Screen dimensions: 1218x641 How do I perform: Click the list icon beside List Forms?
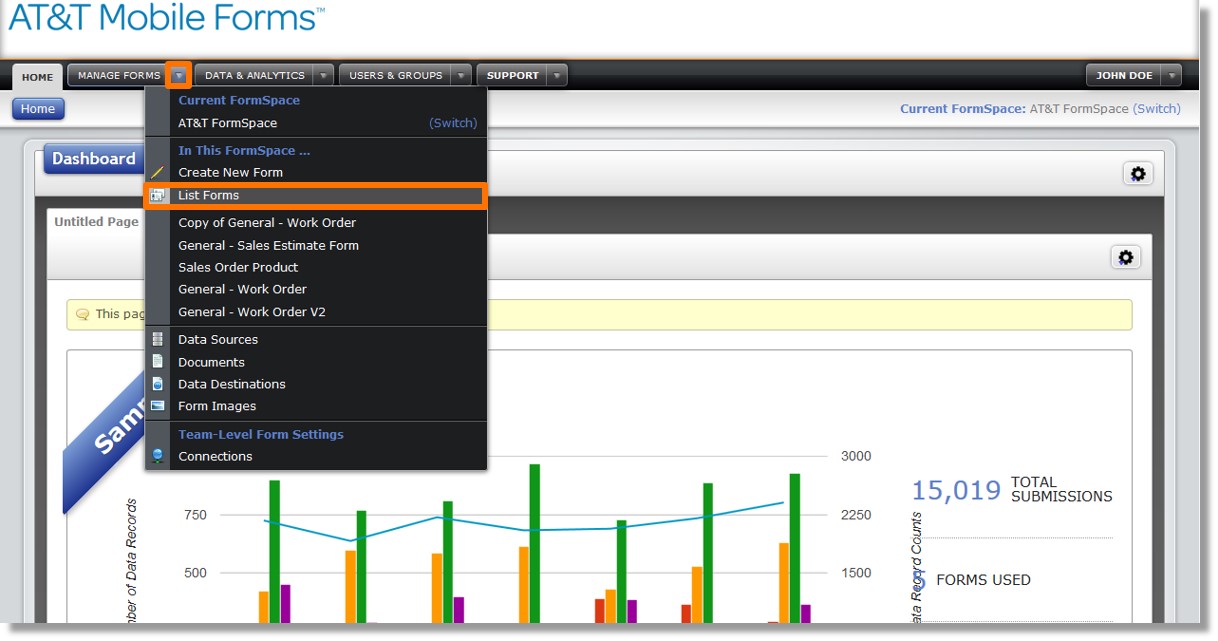tap(157, 196)
